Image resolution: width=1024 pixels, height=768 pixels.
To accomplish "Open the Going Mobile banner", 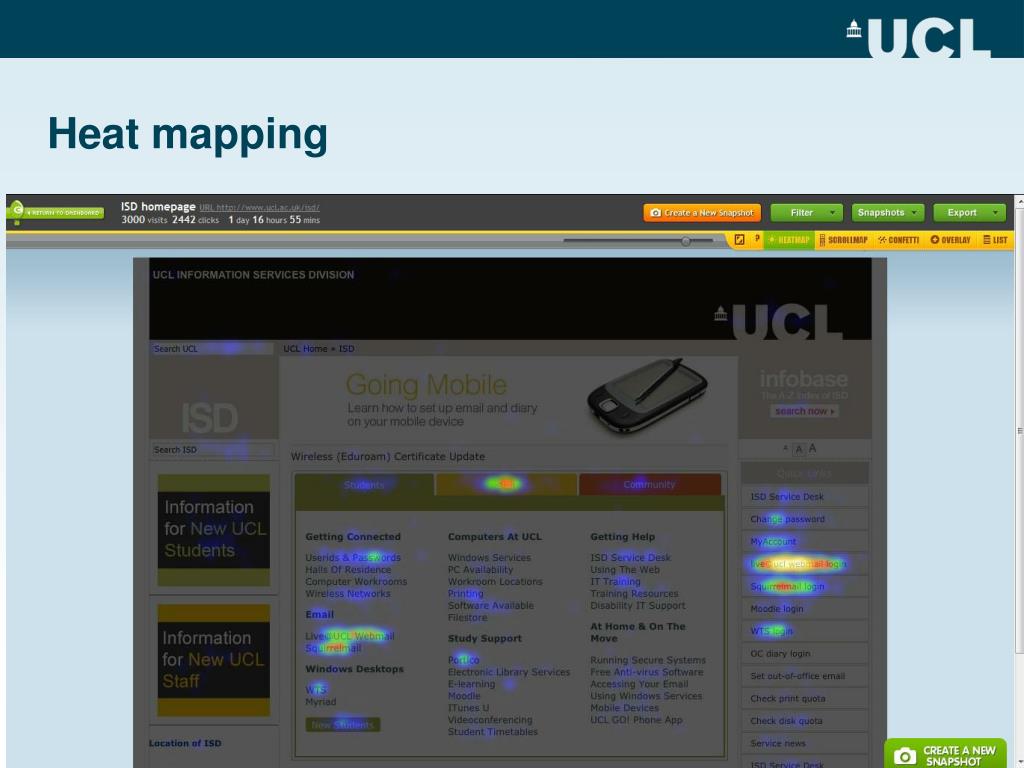I will [508, 398].
